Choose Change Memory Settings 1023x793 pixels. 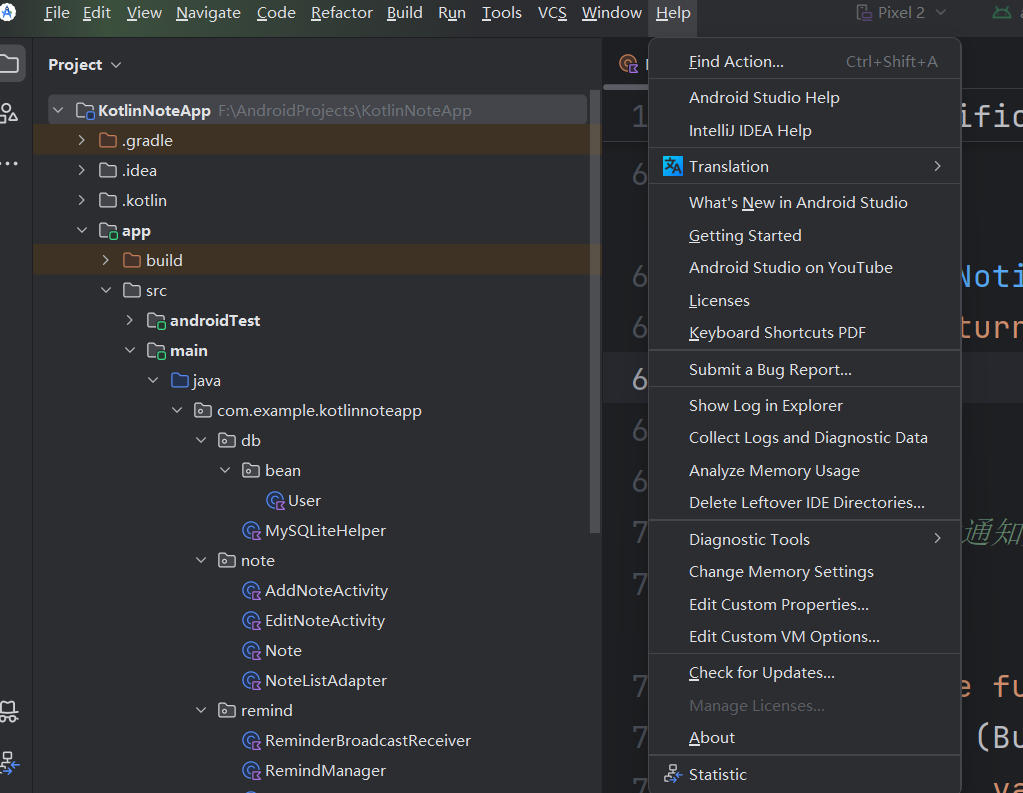(805, 572)
